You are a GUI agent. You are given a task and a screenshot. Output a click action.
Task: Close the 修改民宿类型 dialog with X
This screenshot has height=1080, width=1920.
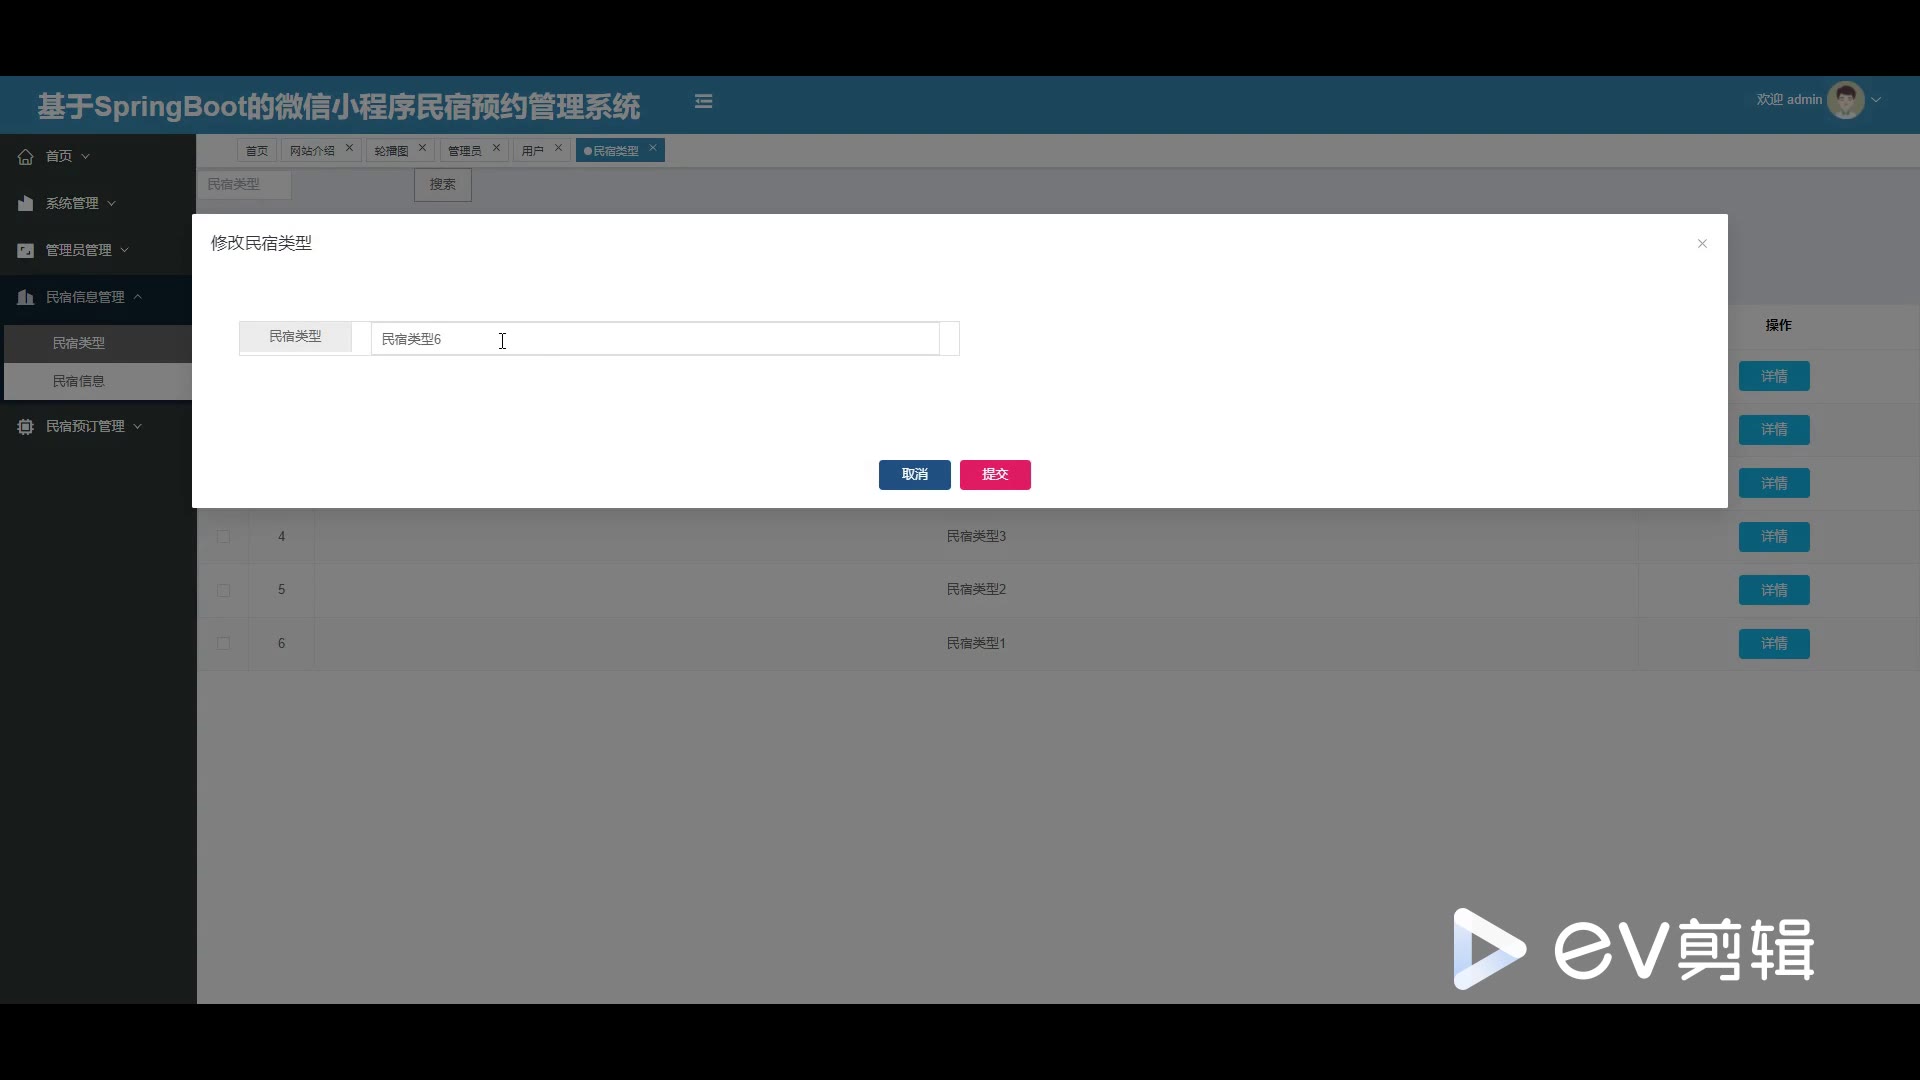pyautogui.click(x=1702, y=244)
